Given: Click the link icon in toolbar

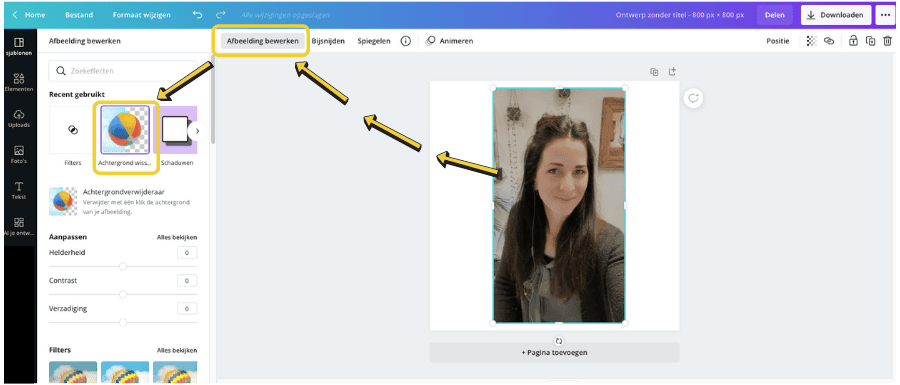Looking at the screenshot, I should [x=829, y=41].
